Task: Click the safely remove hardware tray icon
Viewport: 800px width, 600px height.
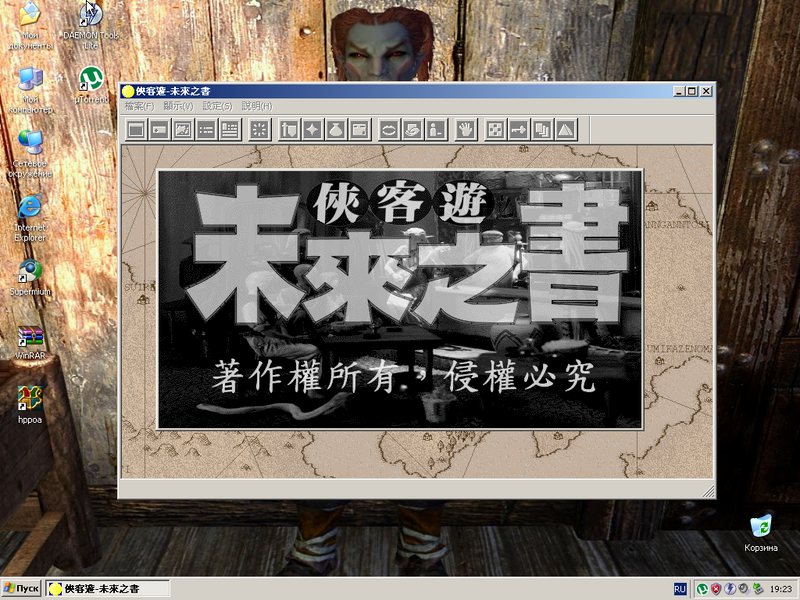Action: pyautogui.click(x=758, y=589)
